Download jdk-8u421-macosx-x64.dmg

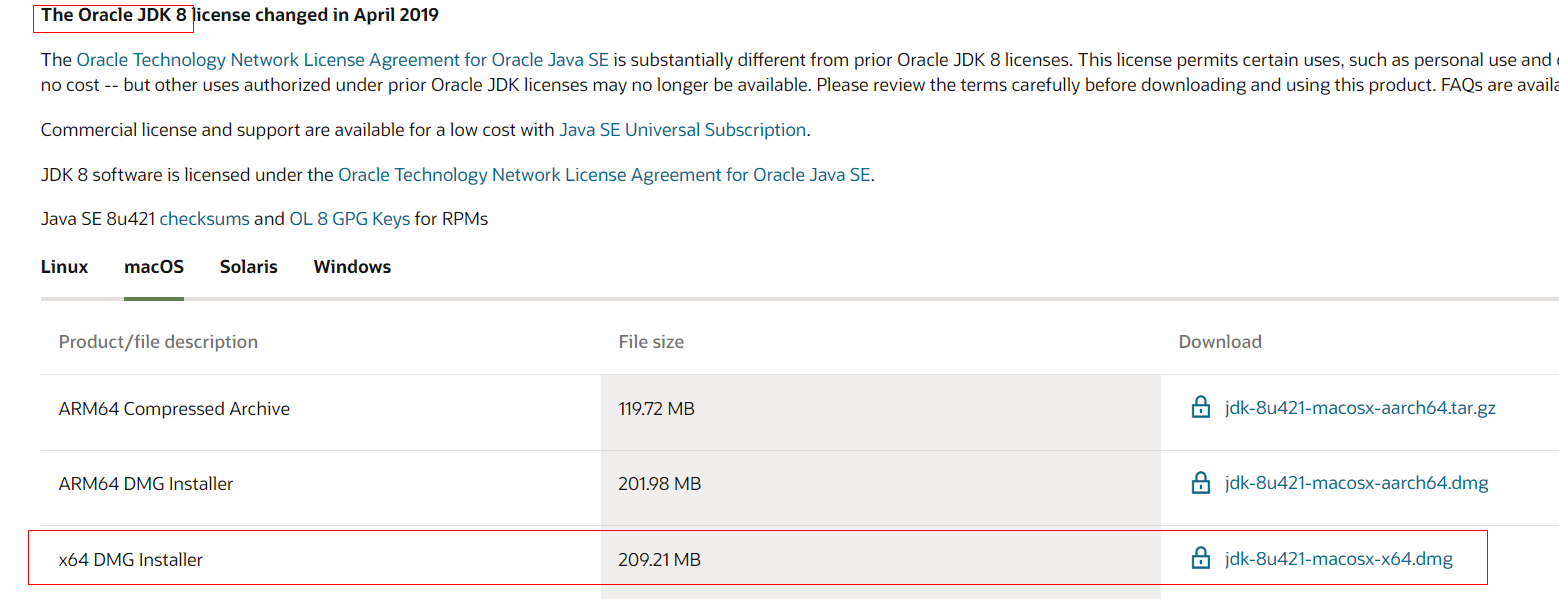pos(1338,559)
